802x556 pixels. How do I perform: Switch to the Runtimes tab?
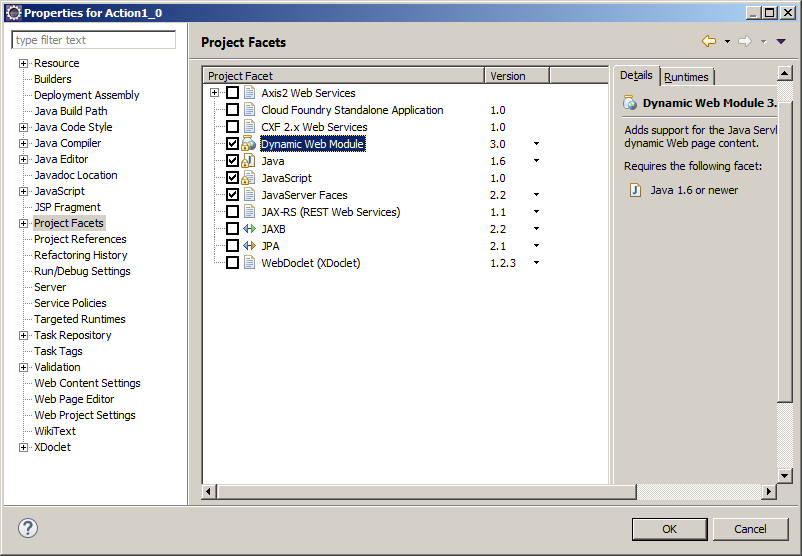[x=686, y=77]
